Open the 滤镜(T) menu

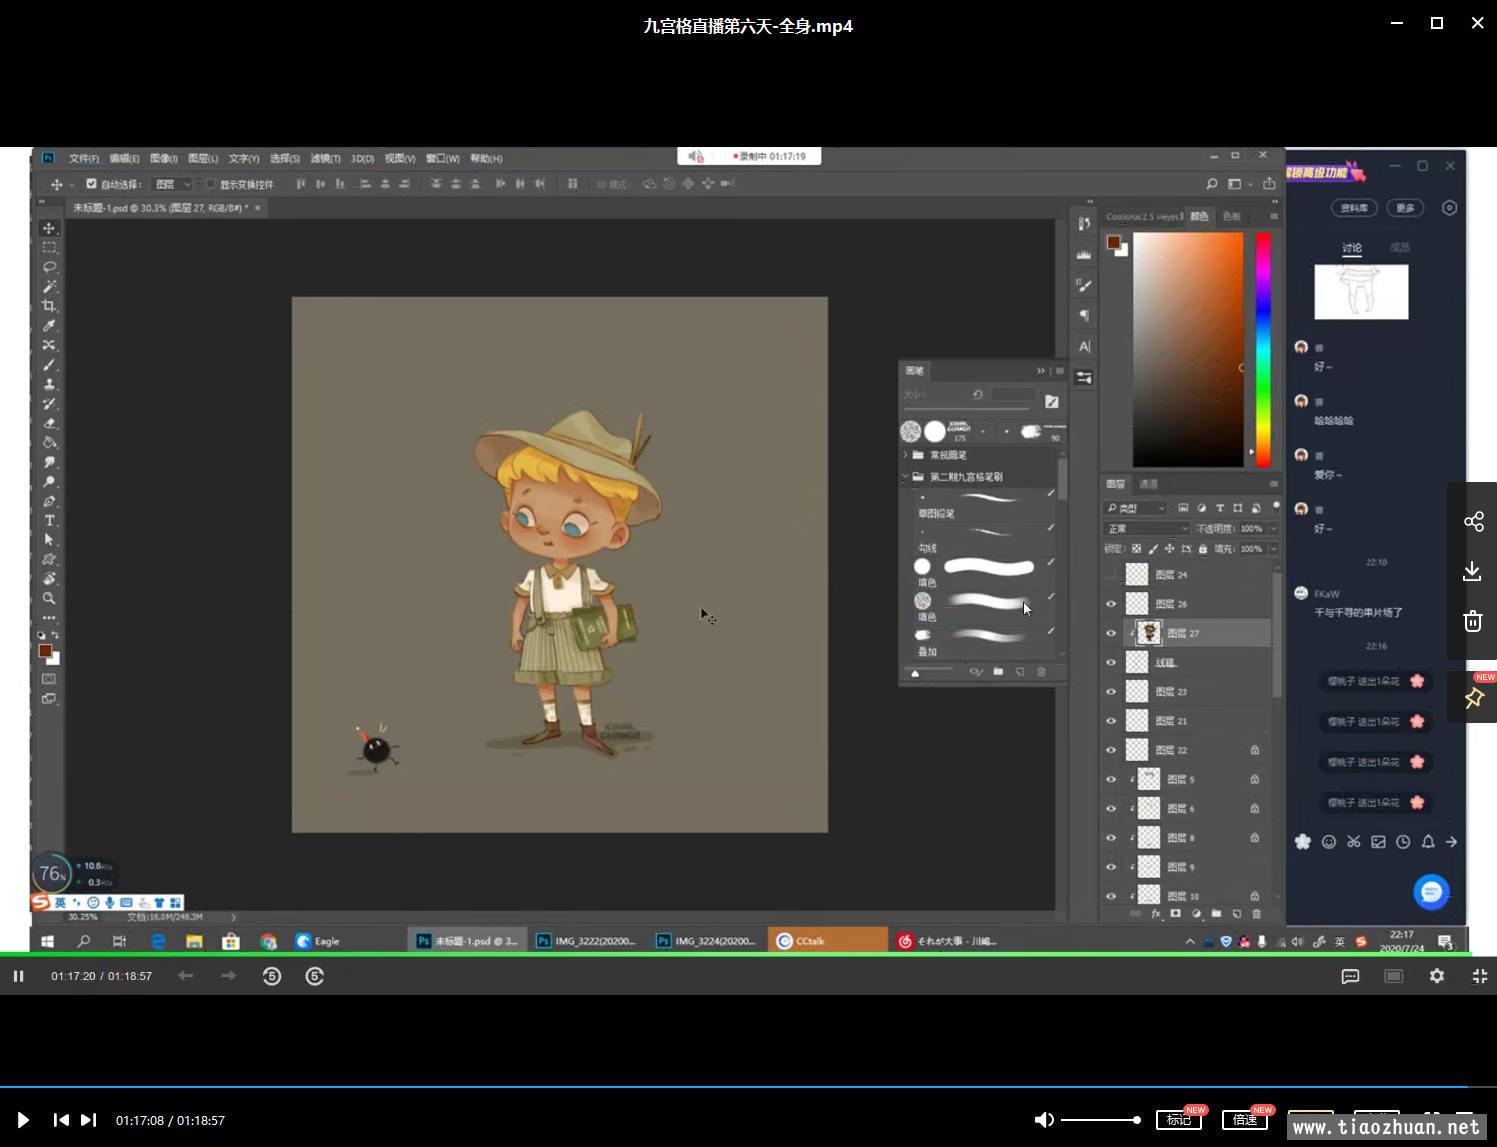tap(325, 158)
